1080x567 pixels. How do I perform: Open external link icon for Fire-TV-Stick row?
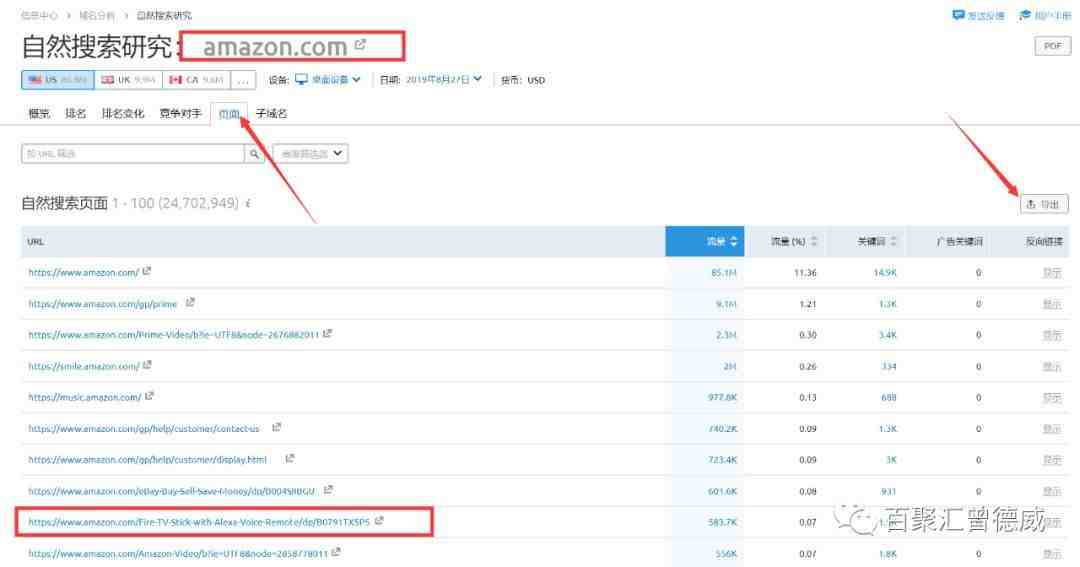coord(379,521)
